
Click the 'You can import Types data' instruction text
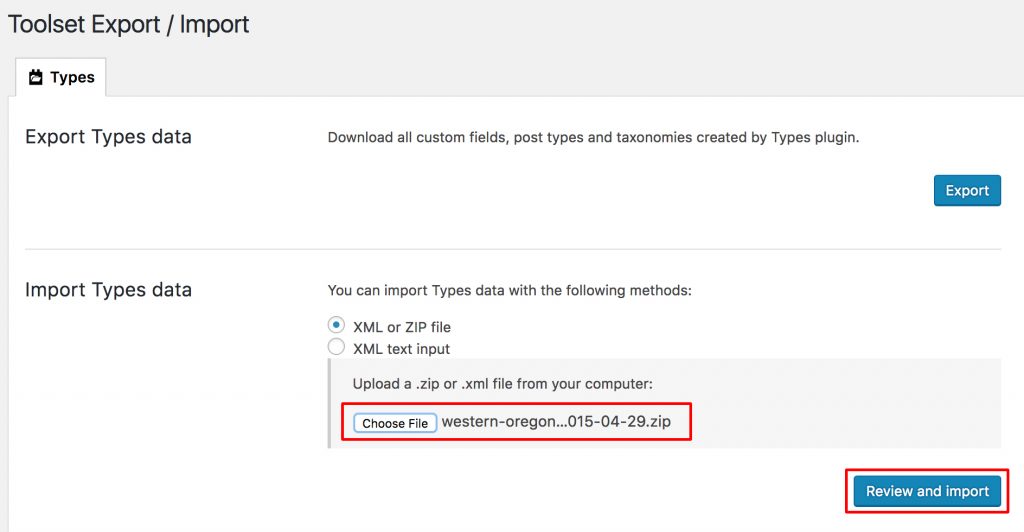[x=509, y=290]
